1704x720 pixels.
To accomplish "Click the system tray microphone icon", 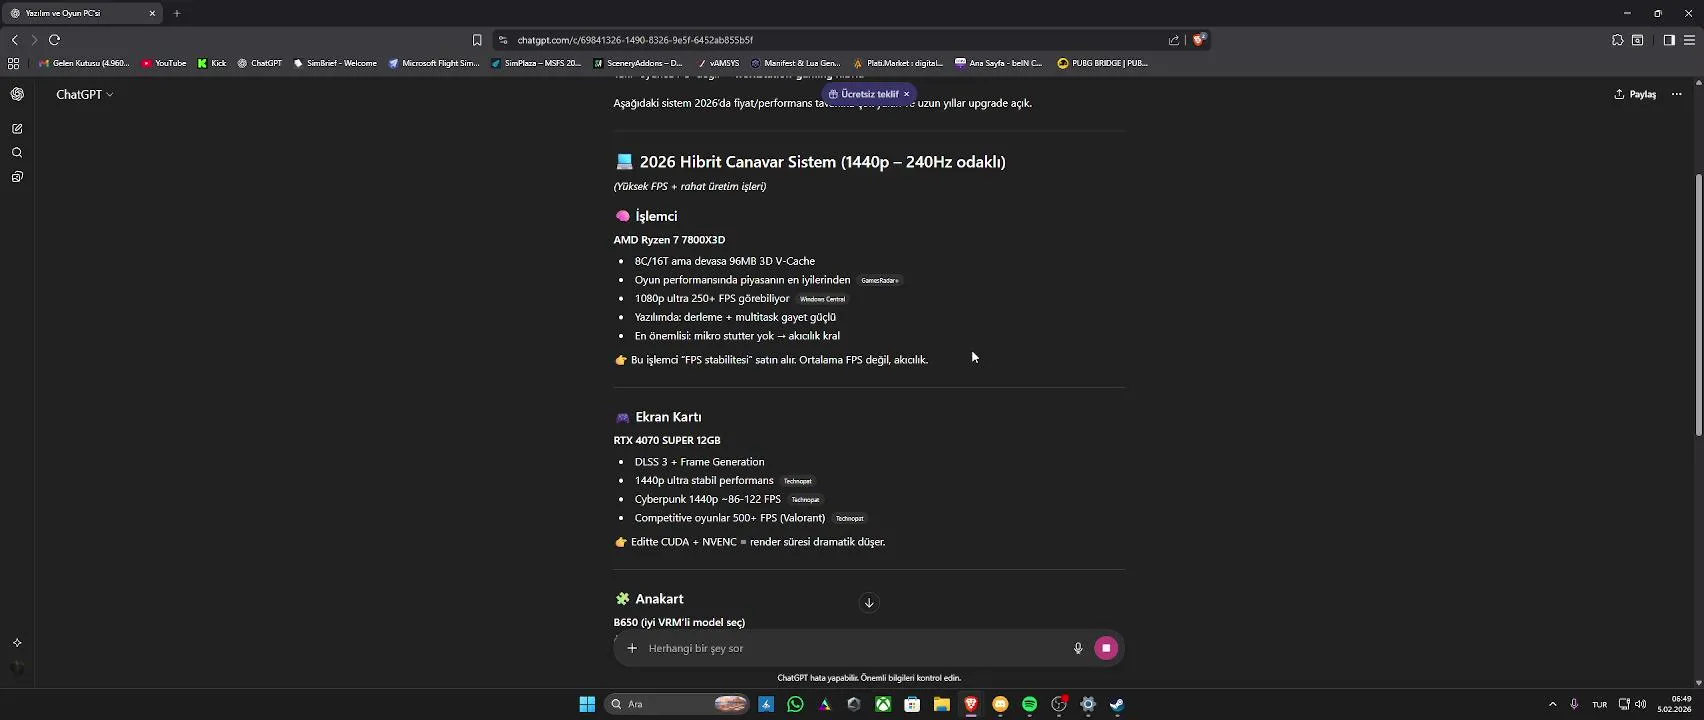I will click(1574, 704).
